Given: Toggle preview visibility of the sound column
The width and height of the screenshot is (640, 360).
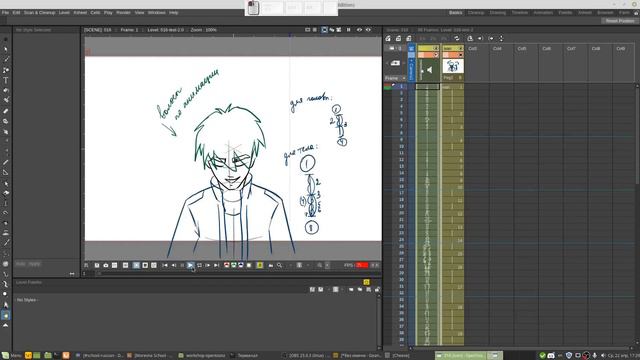Looking at the screenshot, I should tap(436, 48).
